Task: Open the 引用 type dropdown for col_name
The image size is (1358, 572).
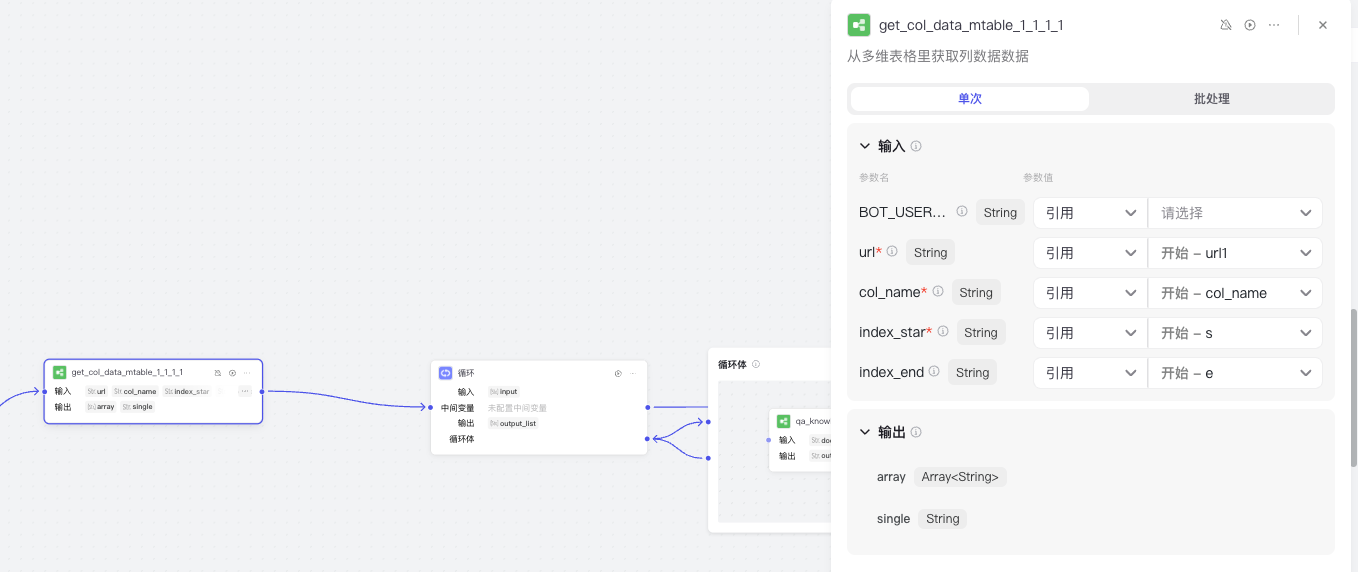Action: click(1090, 293)
